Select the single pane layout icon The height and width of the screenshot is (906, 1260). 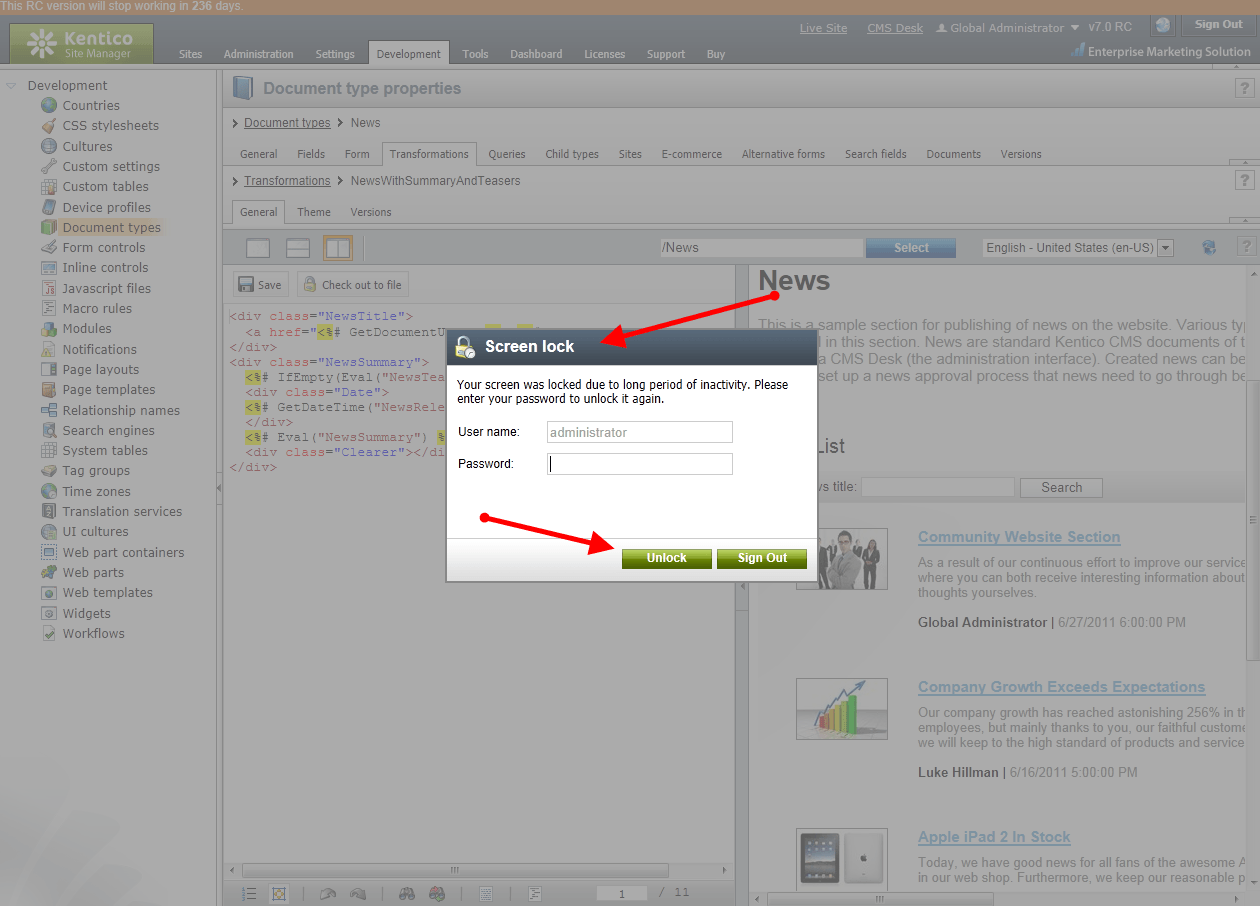[258, 248]
